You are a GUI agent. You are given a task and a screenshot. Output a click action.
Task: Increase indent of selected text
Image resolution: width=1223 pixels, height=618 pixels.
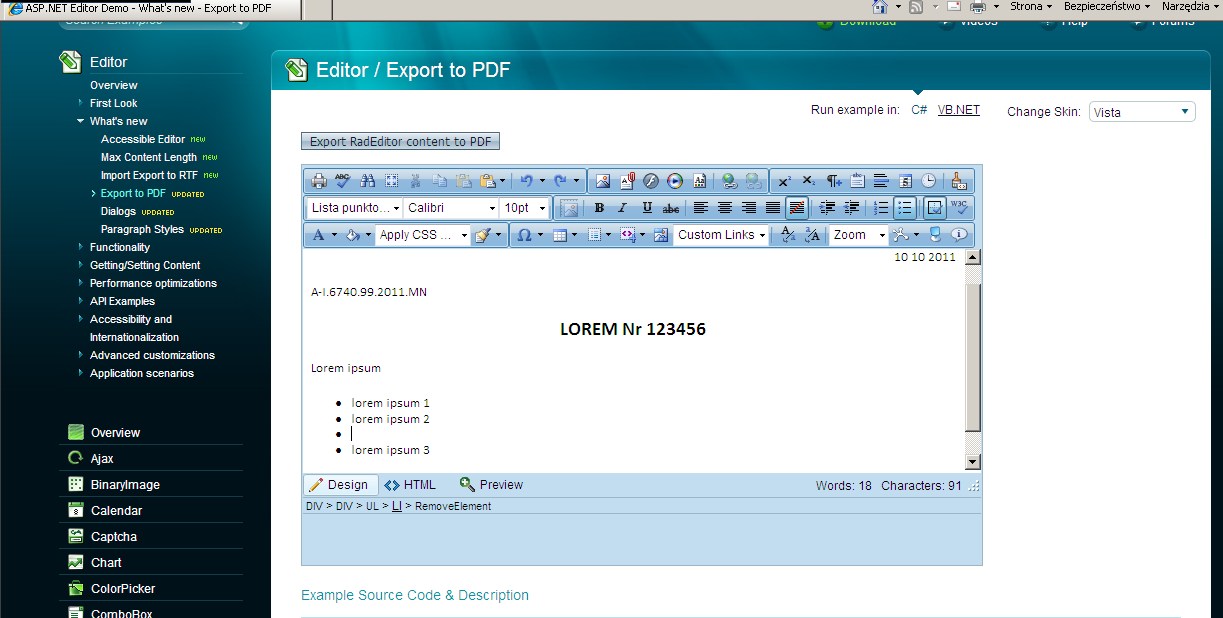point(826,208)
